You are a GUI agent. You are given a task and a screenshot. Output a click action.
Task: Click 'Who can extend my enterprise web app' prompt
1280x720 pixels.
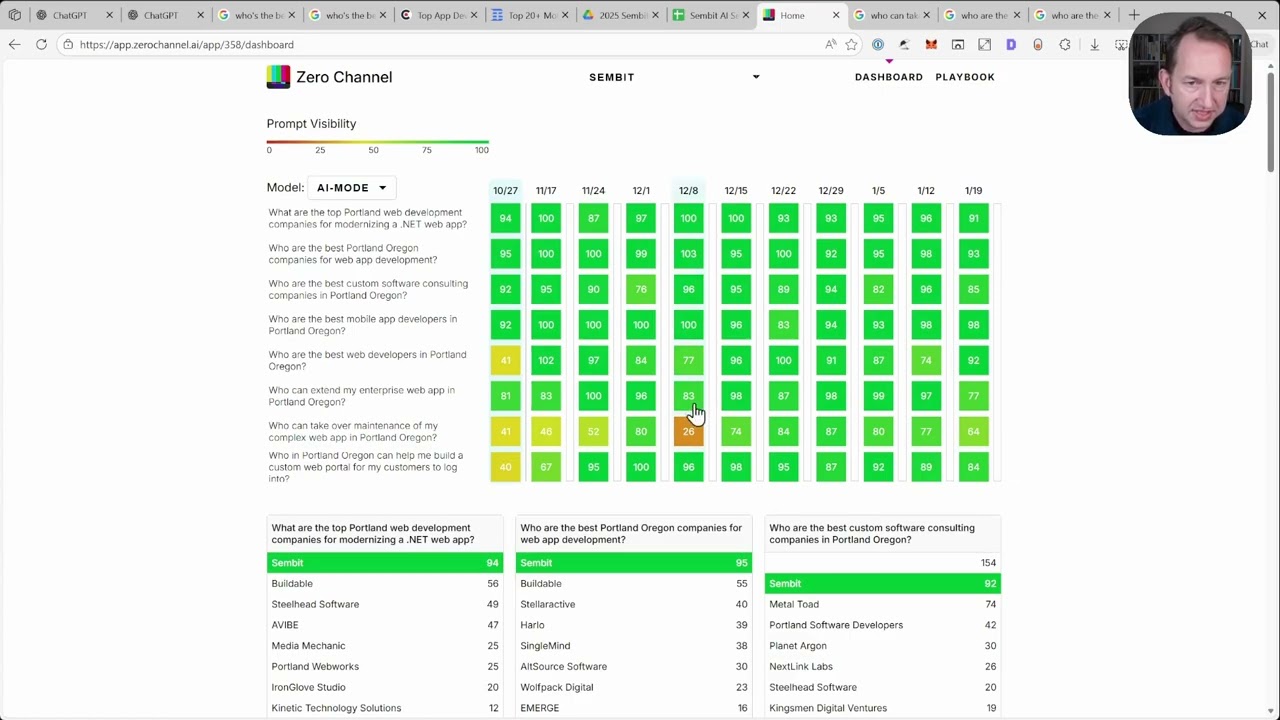361,396
